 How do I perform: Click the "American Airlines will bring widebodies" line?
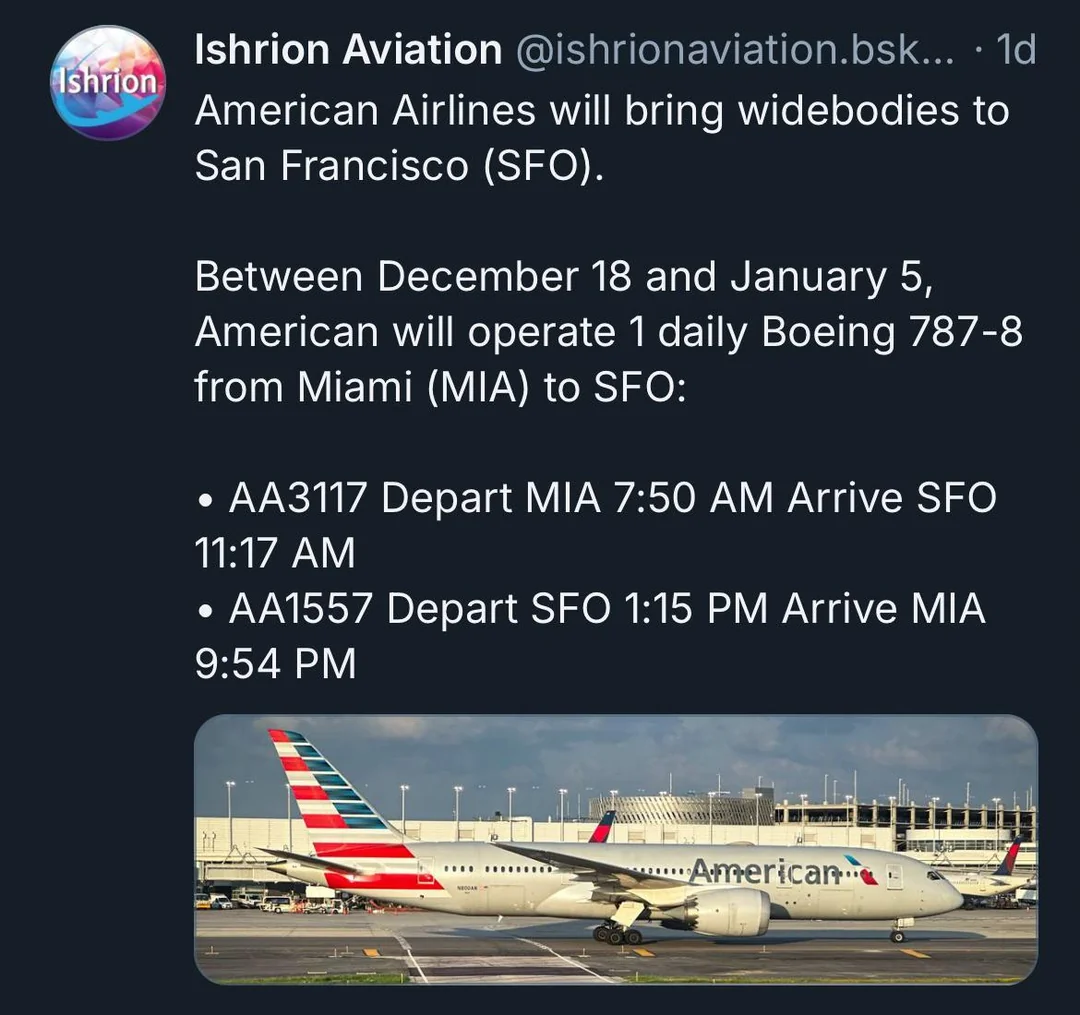click(601, 110)
